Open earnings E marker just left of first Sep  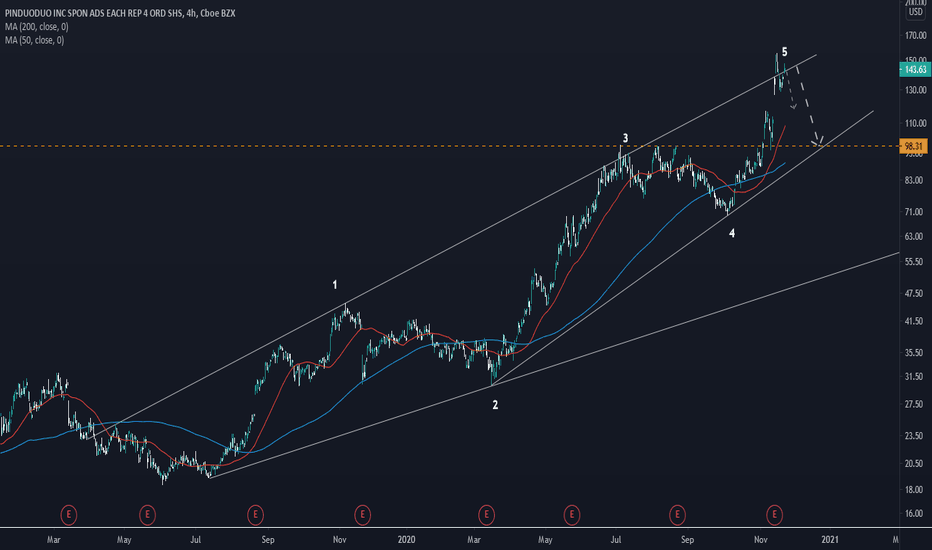(x=256, y=514)
